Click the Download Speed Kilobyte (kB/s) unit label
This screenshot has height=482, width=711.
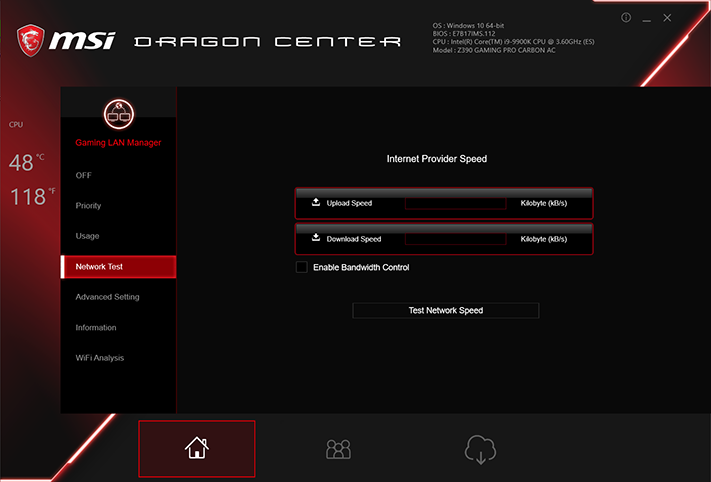tap(544, 239)
